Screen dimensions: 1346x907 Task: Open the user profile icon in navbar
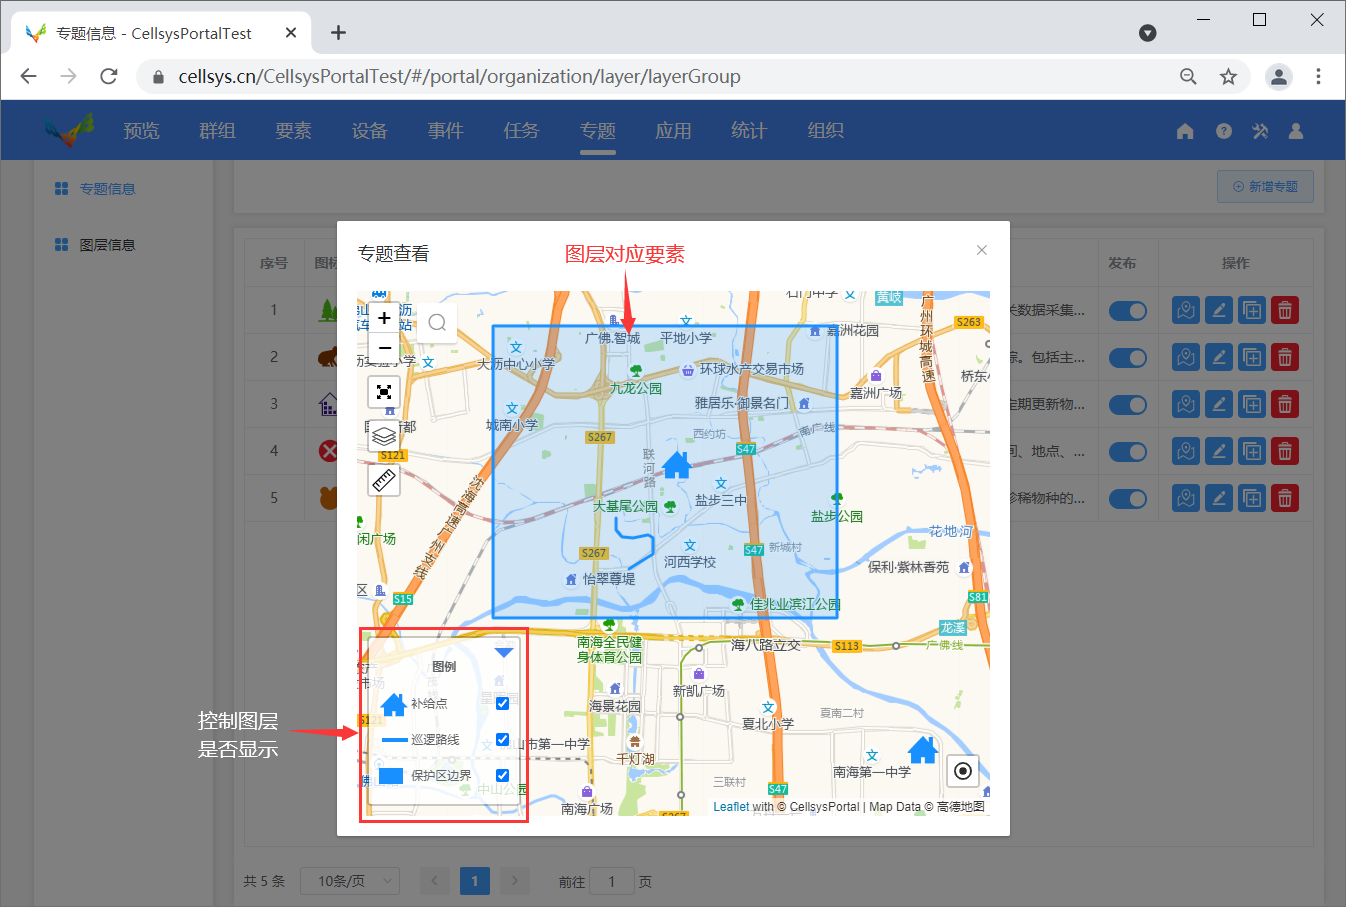(x=1296, y=131)
